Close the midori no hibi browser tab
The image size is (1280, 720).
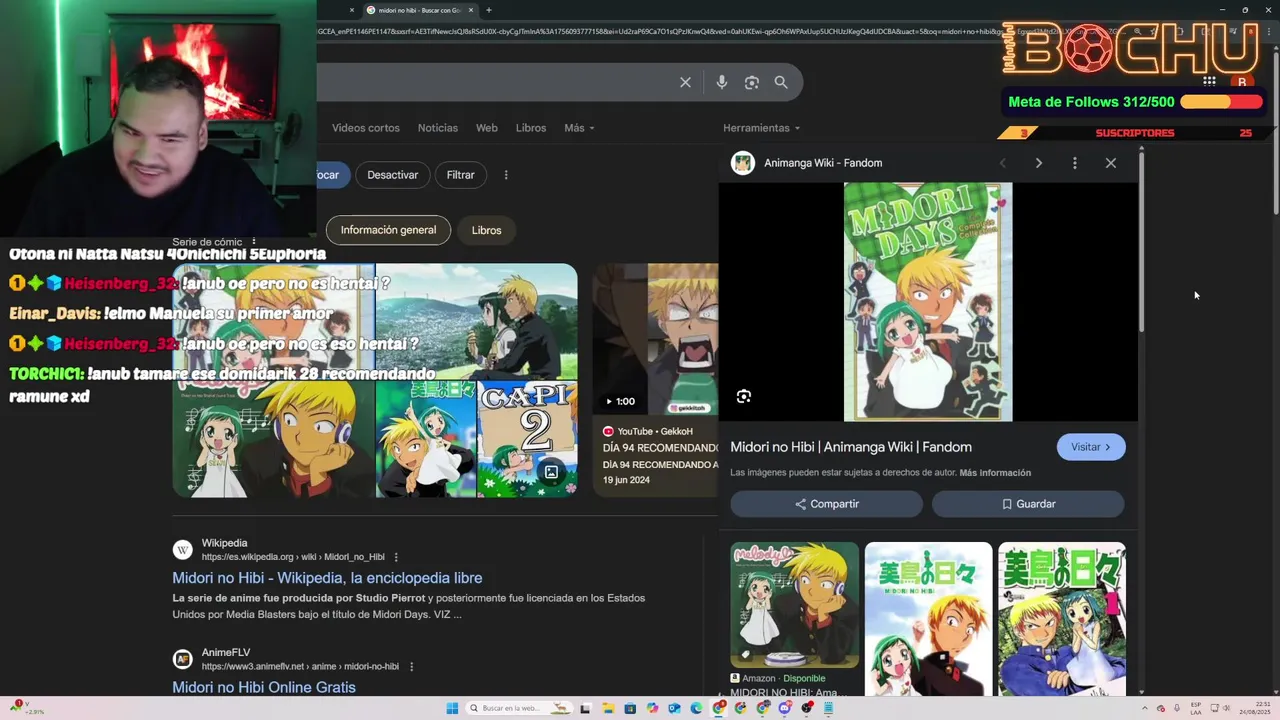pos(471,10)
